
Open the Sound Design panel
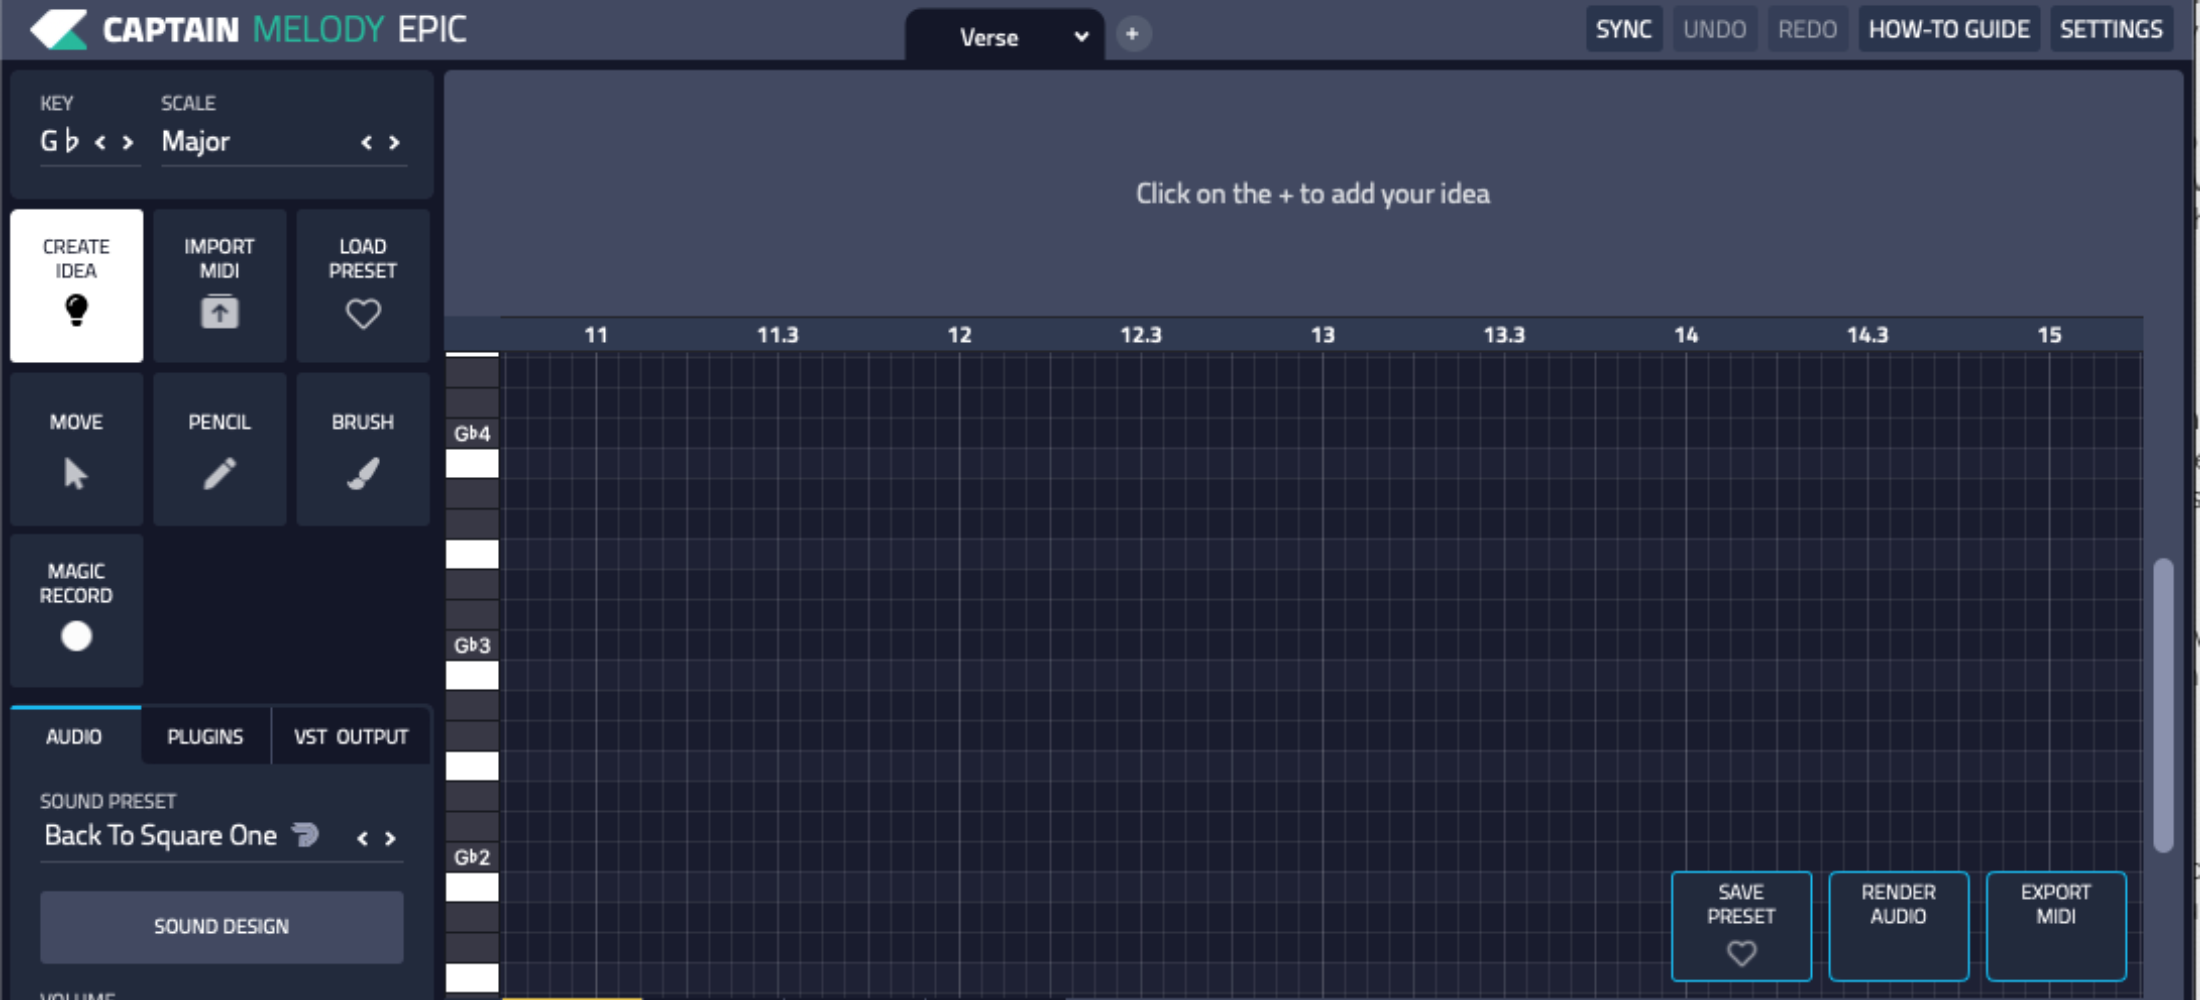[221, 927]
